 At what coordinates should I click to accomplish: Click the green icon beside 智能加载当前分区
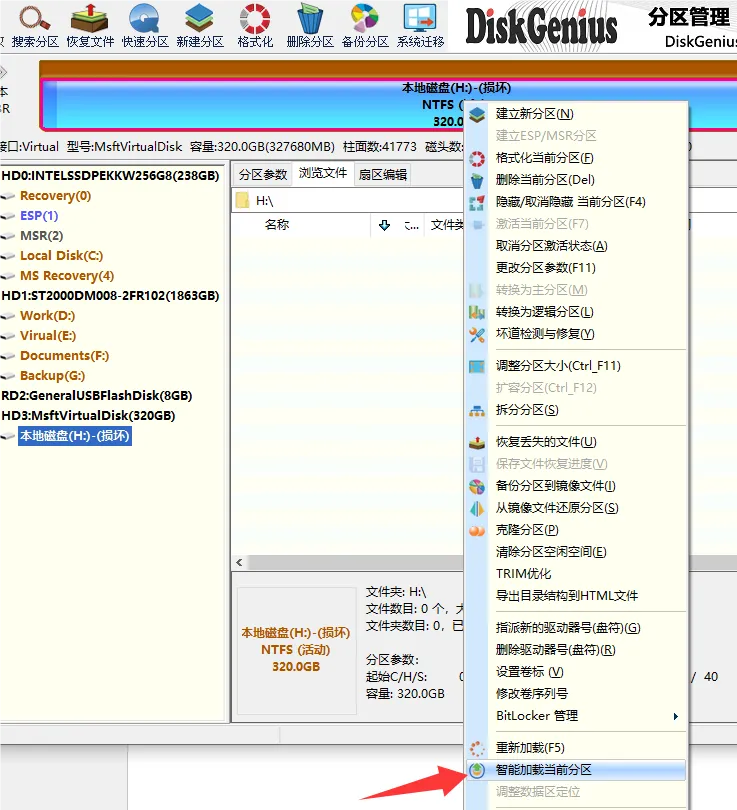[x=477, y=770]
